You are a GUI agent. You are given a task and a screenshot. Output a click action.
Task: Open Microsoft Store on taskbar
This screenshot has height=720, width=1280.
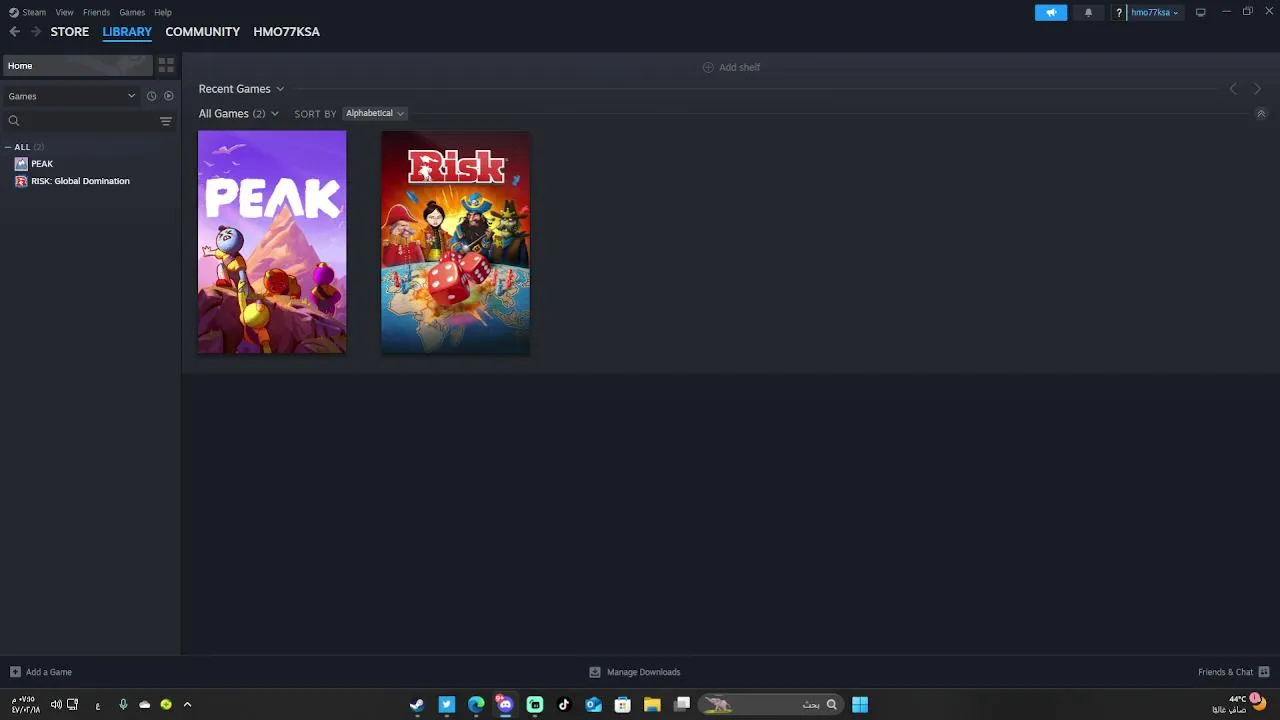[622, 705]
